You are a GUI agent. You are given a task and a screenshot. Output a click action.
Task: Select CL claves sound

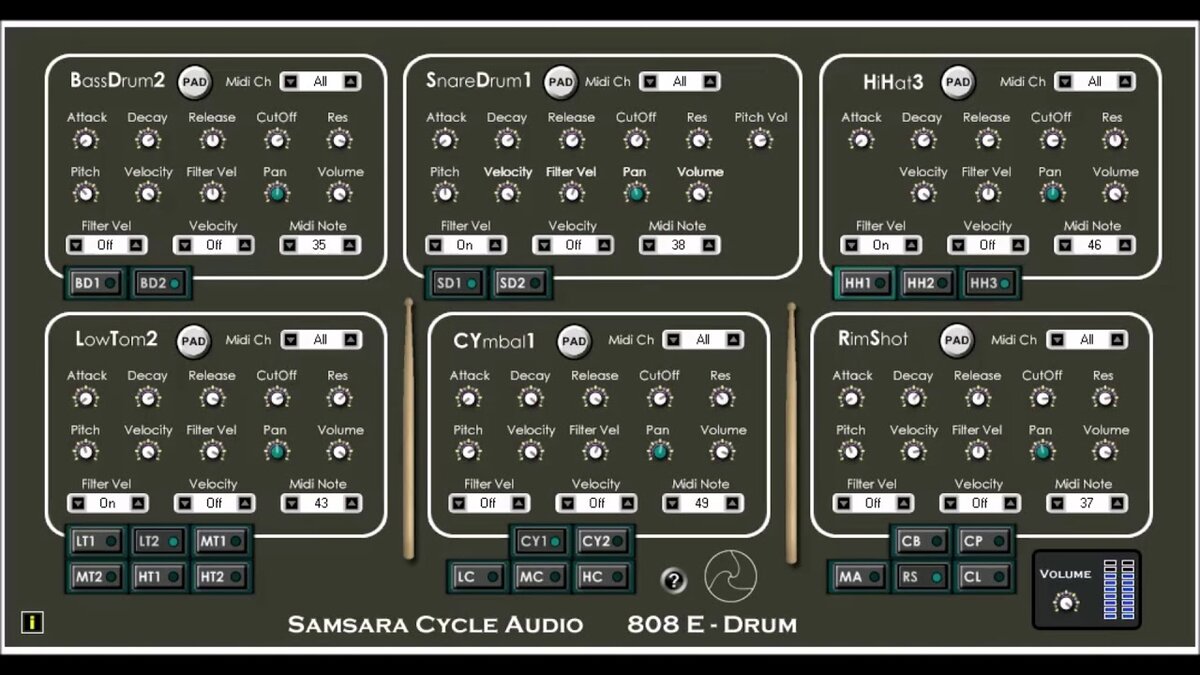(x=985, y=576)
